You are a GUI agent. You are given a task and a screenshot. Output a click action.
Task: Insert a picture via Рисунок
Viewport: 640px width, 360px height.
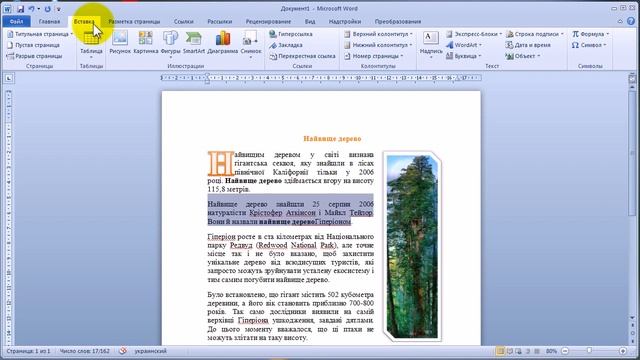(120, 42)
